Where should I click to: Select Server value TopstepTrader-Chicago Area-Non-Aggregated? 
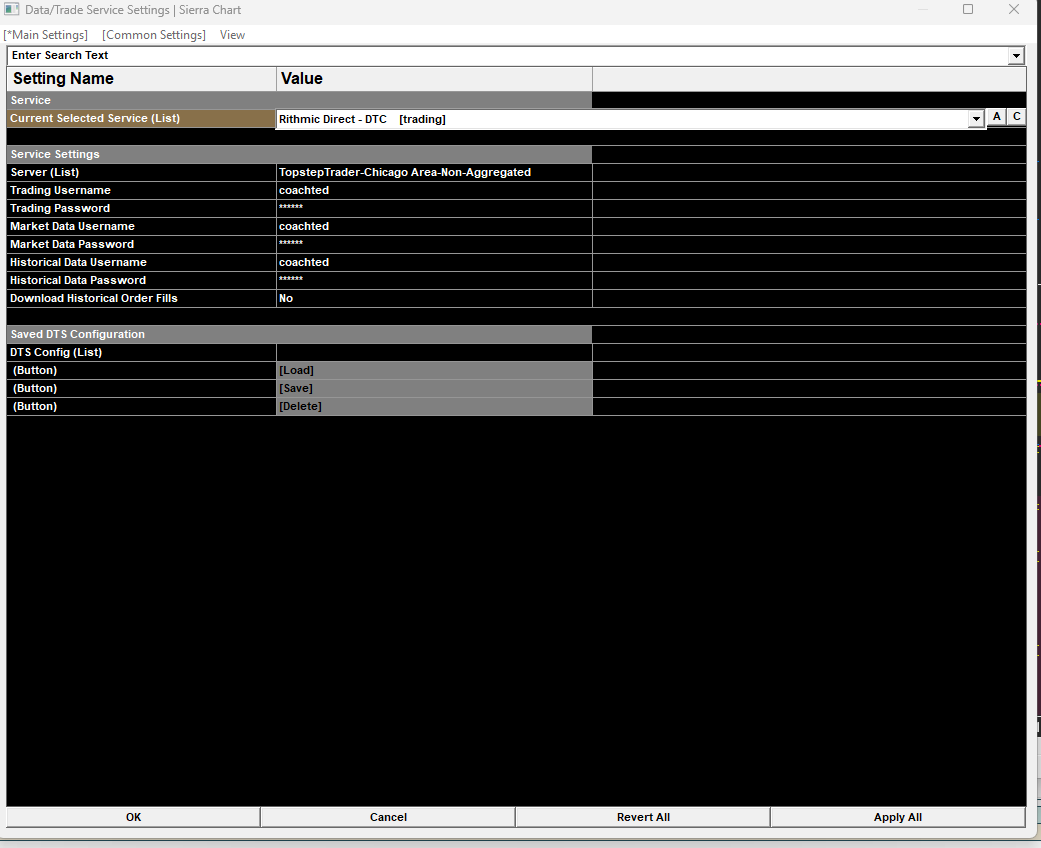(x=434, y=172)
